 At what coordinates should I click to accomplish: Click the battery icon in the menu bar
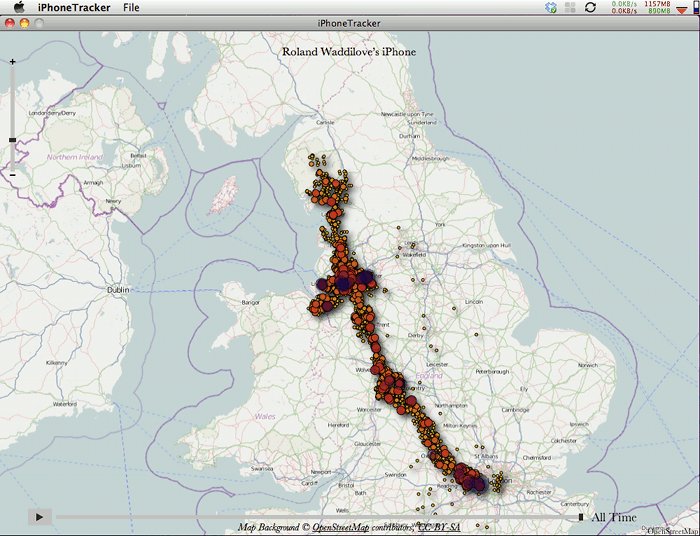694,7
